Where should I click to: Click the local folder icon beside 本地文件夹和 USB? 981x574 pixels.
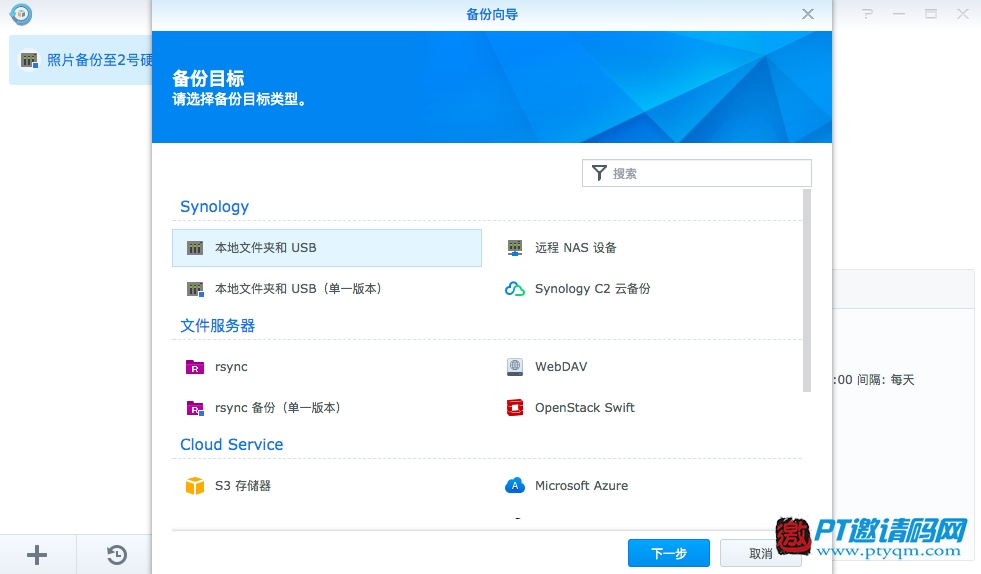pos(195,248)
